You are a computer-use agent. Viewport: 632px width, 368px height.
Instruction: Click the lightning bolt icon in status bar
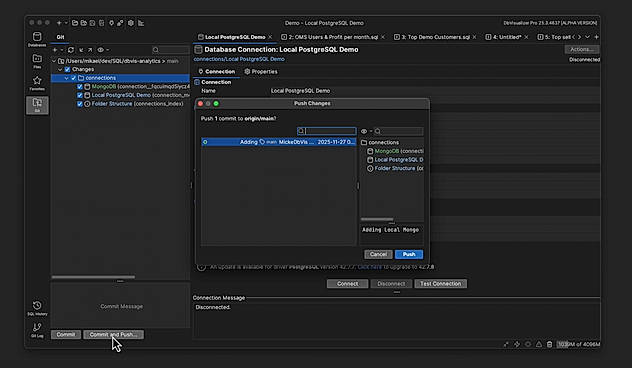point(517,344)
